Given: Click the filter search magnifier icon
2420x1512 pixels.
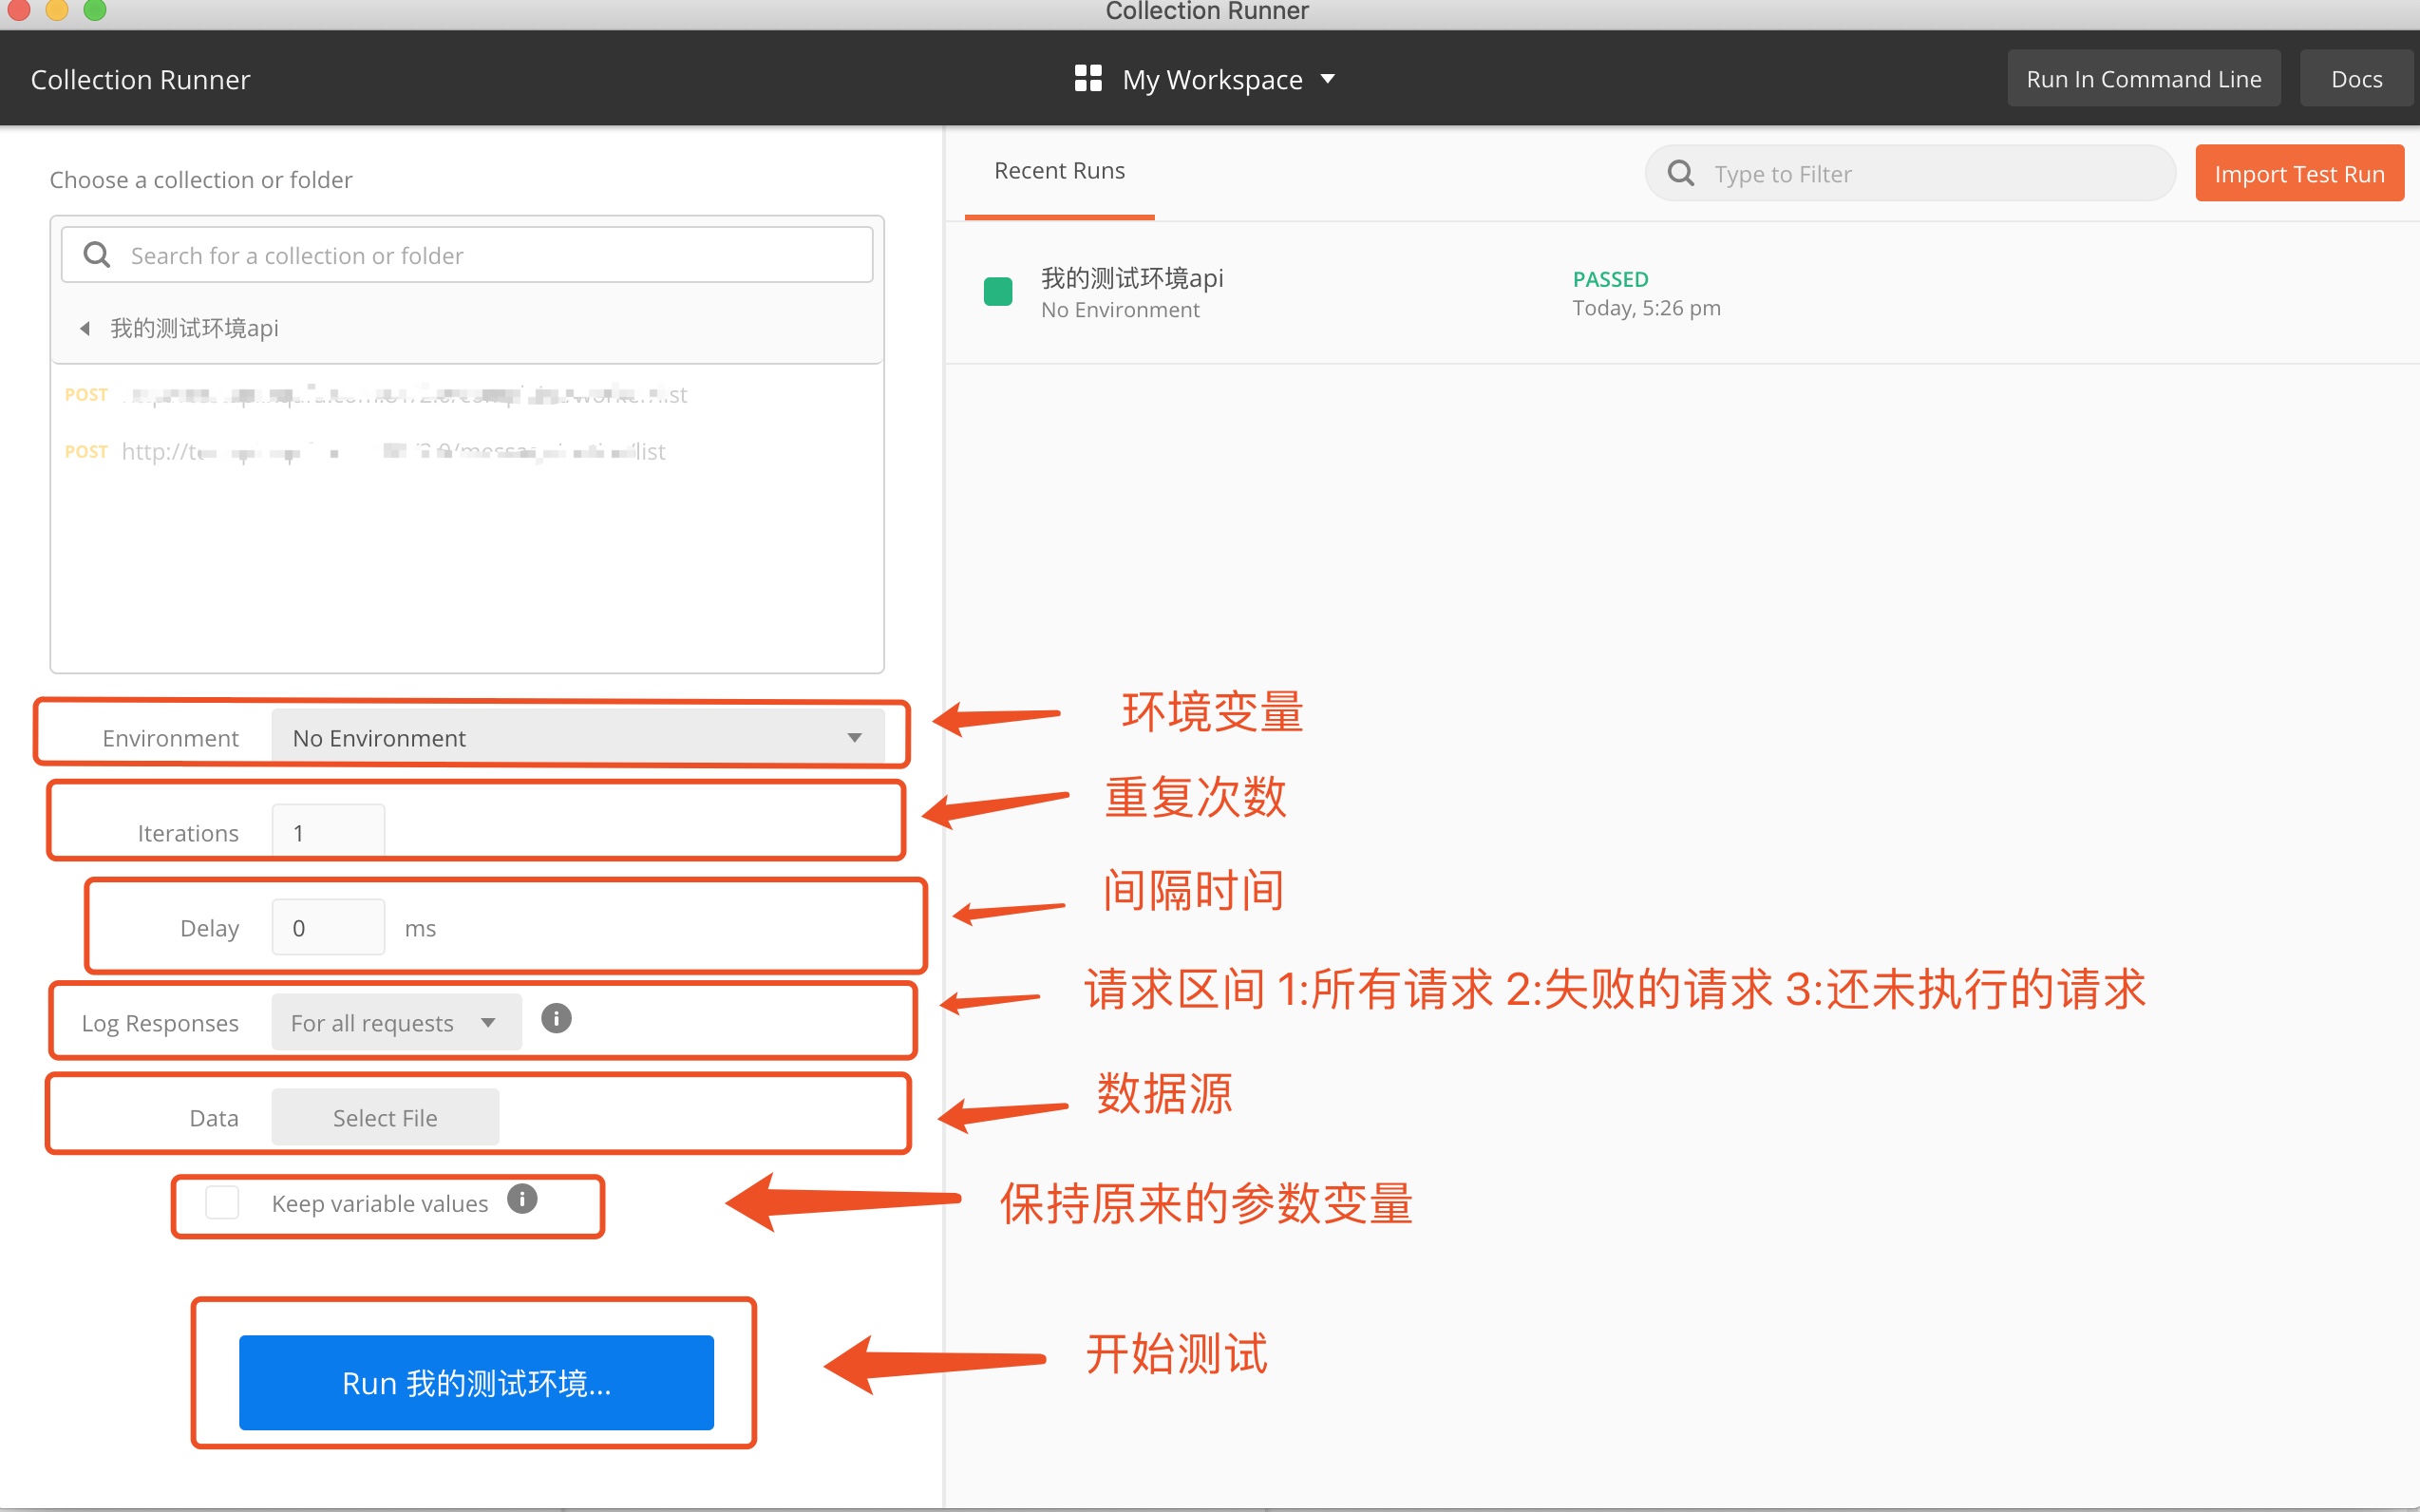Looking at the screenshot, I should [1681, 173].
